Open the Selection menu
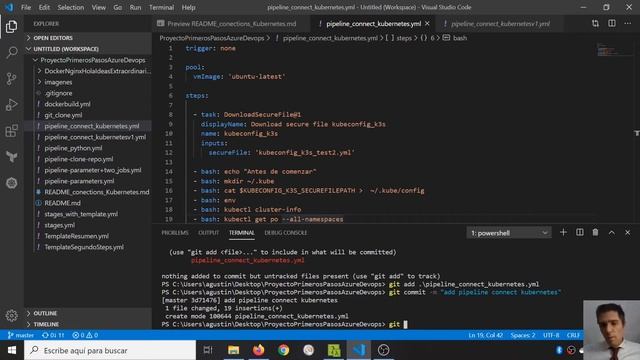 pyautogui.click(x=71, y=7)
